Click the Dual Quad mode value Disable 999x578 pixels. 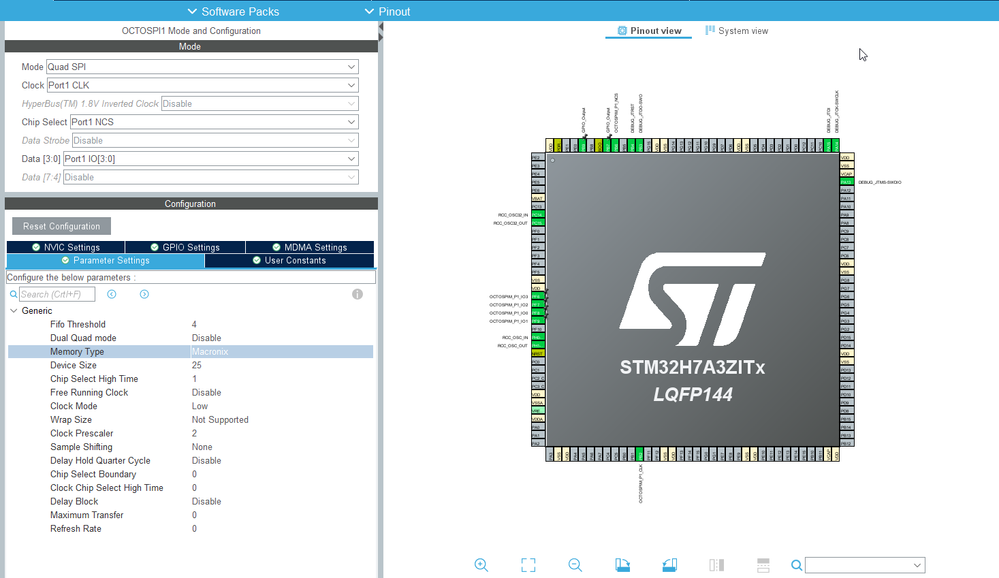coord(206,338)
